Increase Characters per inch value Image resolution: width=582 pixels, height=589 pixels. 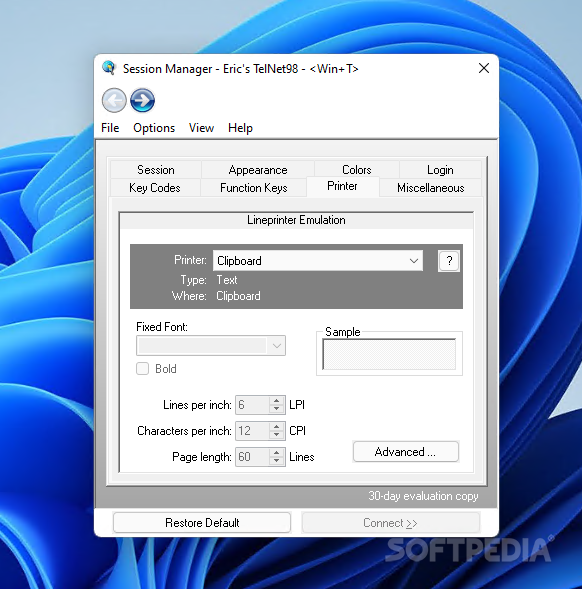pyautogui.click(x=277, y=427)
